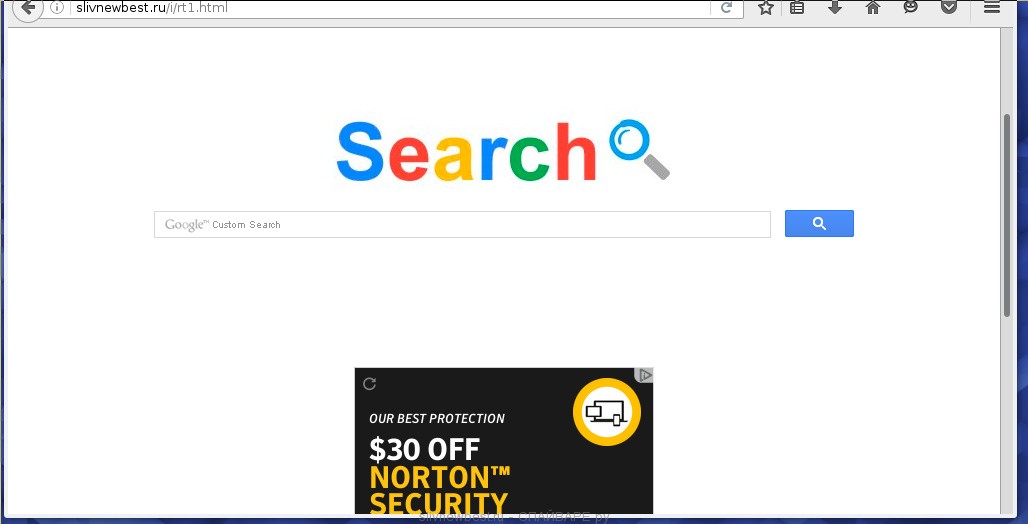Bookmark this page with the star icon
Viewport: 1028px width, 524px height.
pyautogui.click(x=766, y=8)
